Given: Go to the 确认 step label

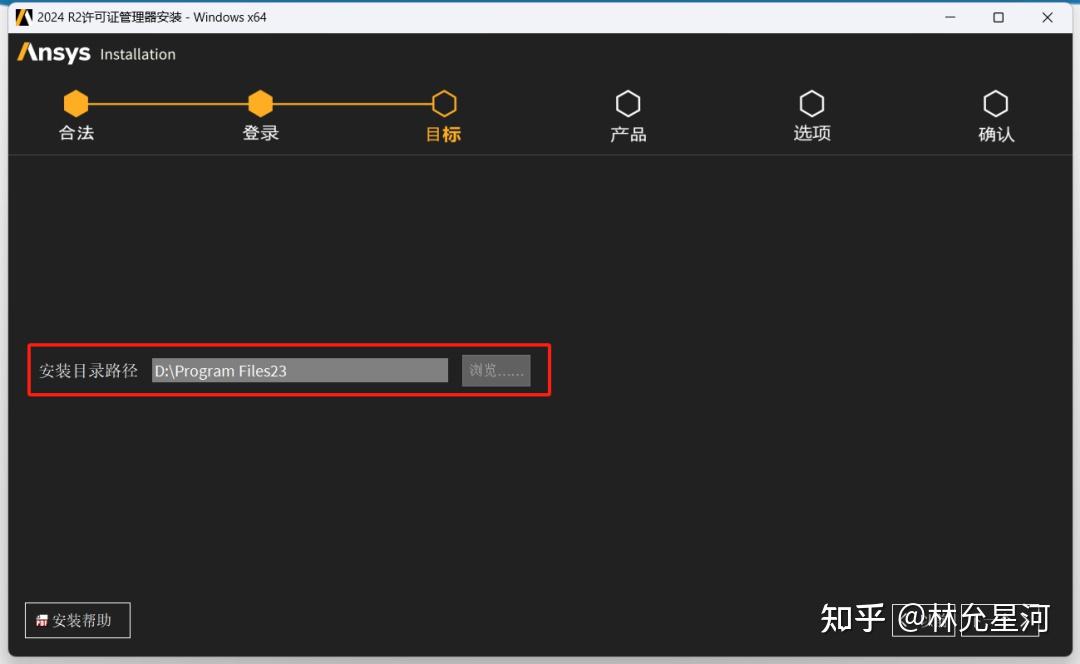Looking at the screenshot, I should tap(996, 131).
